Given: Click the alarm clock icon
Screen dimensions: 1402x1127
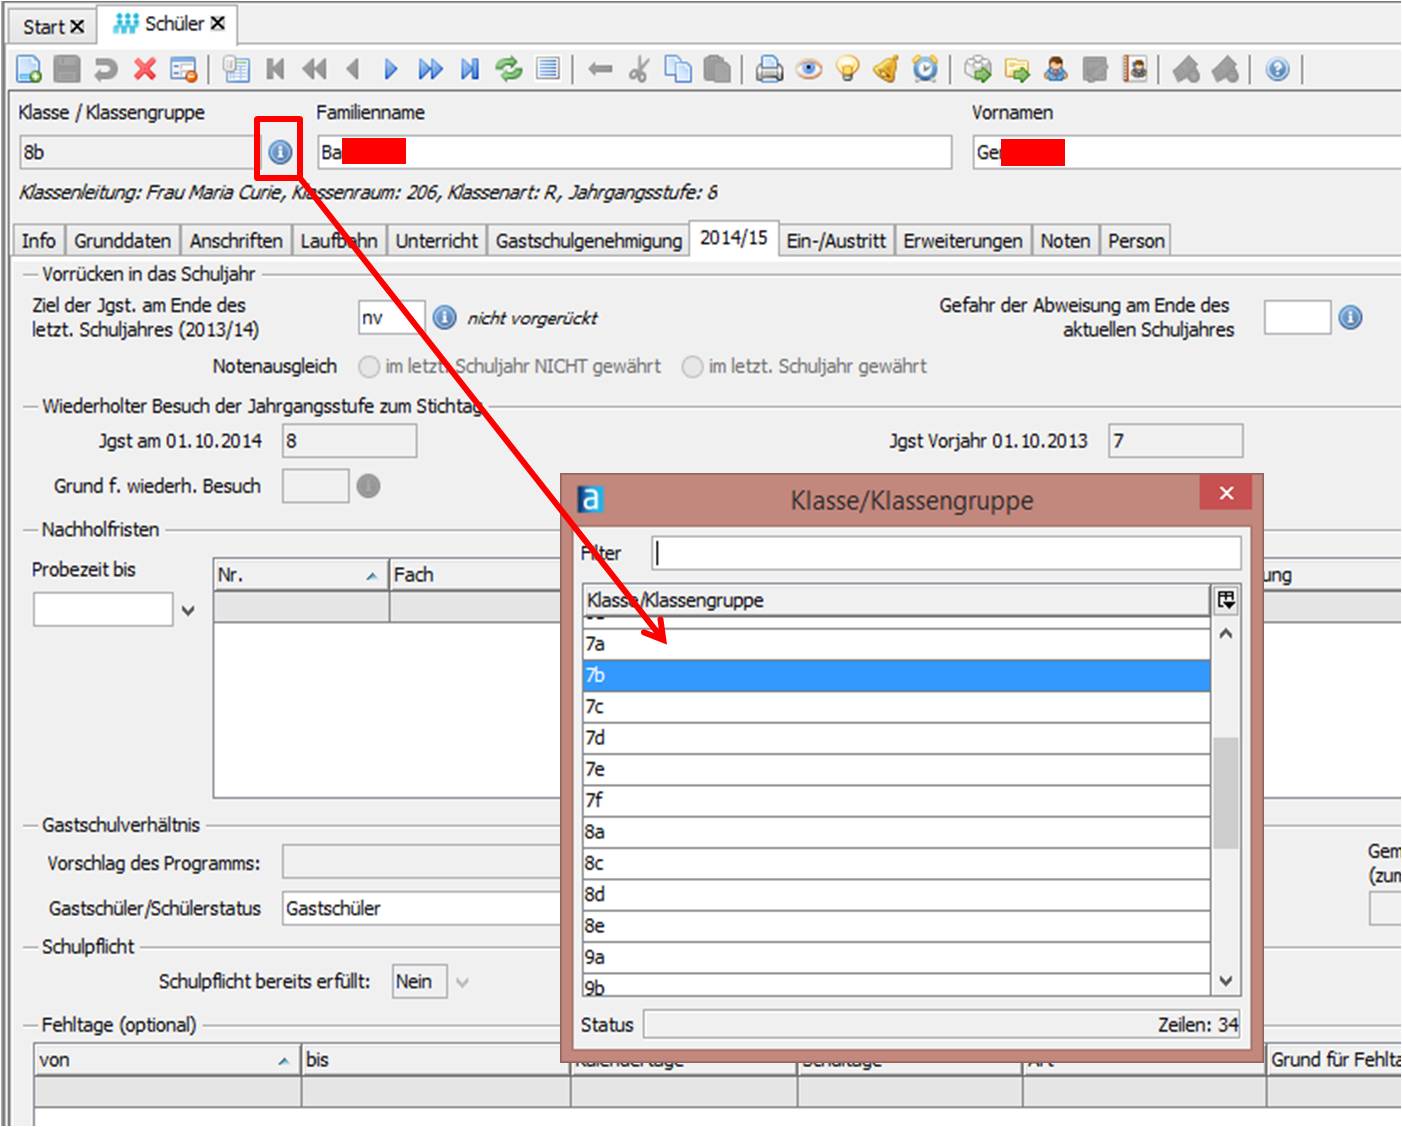Looking at the screenshot, I should 926,69.
